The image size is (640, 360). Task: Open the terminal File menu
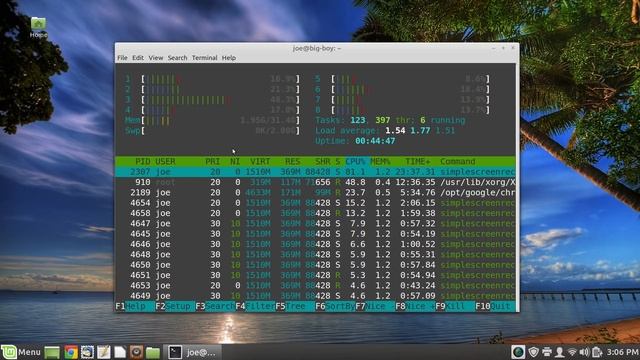click(122, 58)
